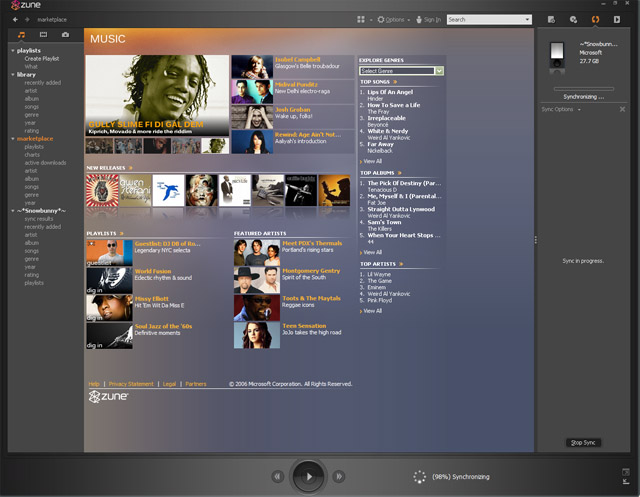Click inside the Search input field
The image size is (640, 497).
coord(485,20)
